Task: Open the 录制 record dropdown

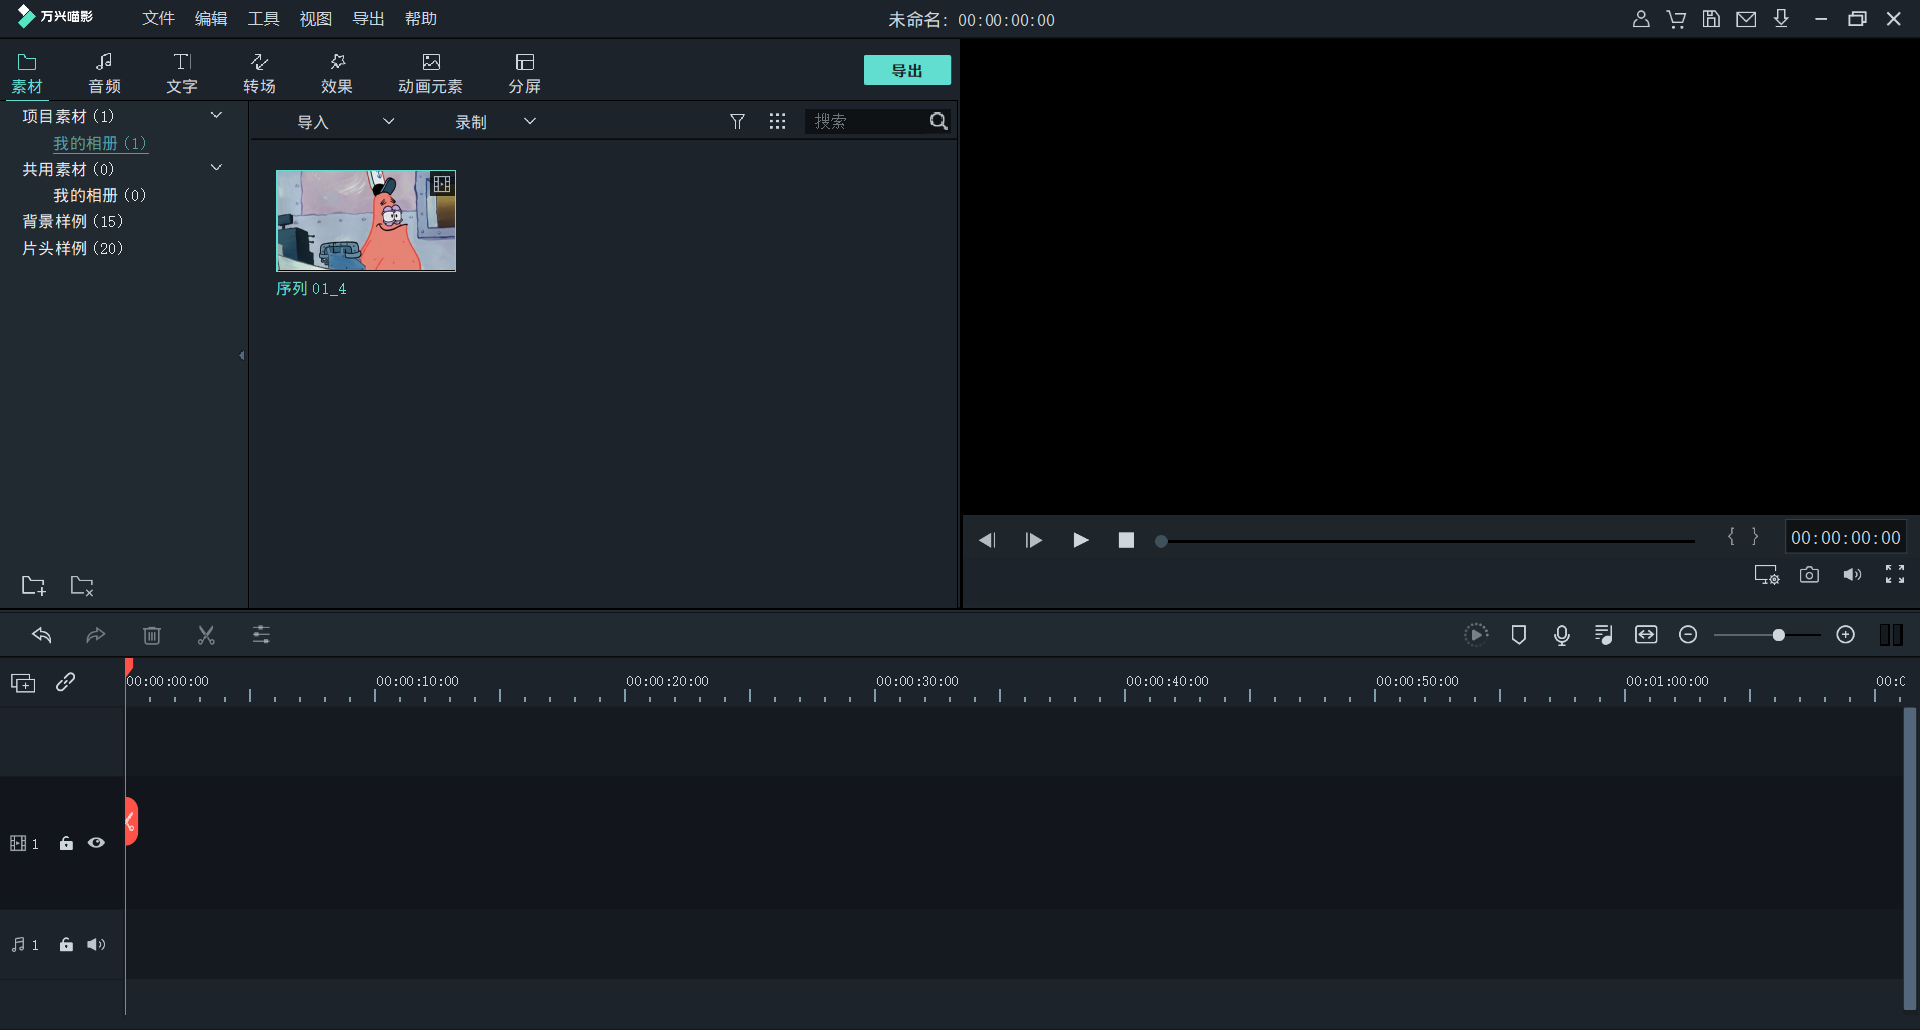Action: point(495,122)
